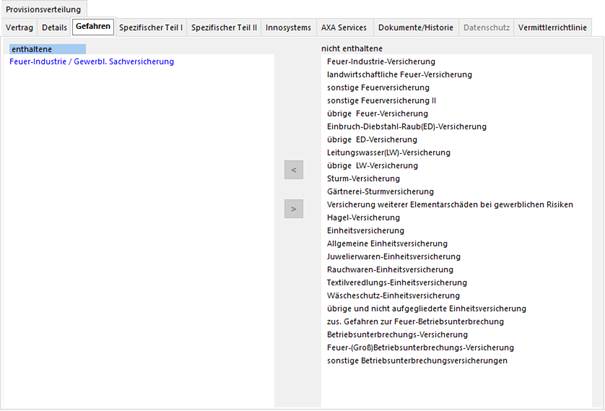
Task: Select sonstige Betriebsunterbrechungsversicherungen
Action: tap(417, 360)
